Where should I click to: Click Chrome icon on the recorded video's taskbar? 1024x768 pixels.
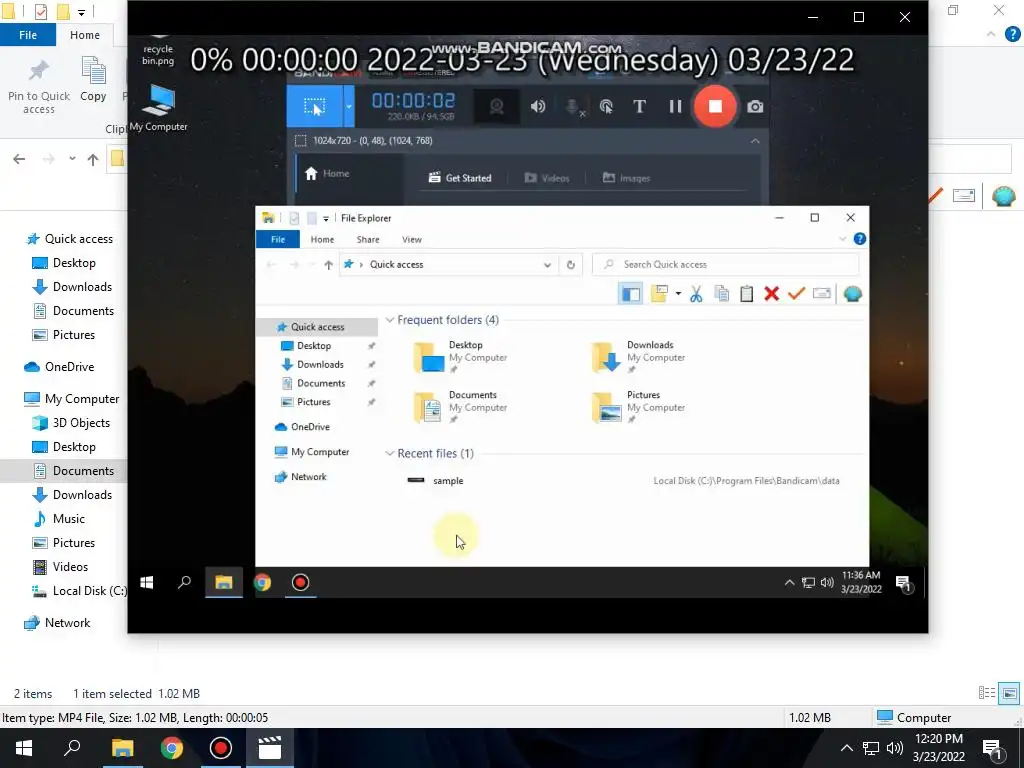click(263, 583)
